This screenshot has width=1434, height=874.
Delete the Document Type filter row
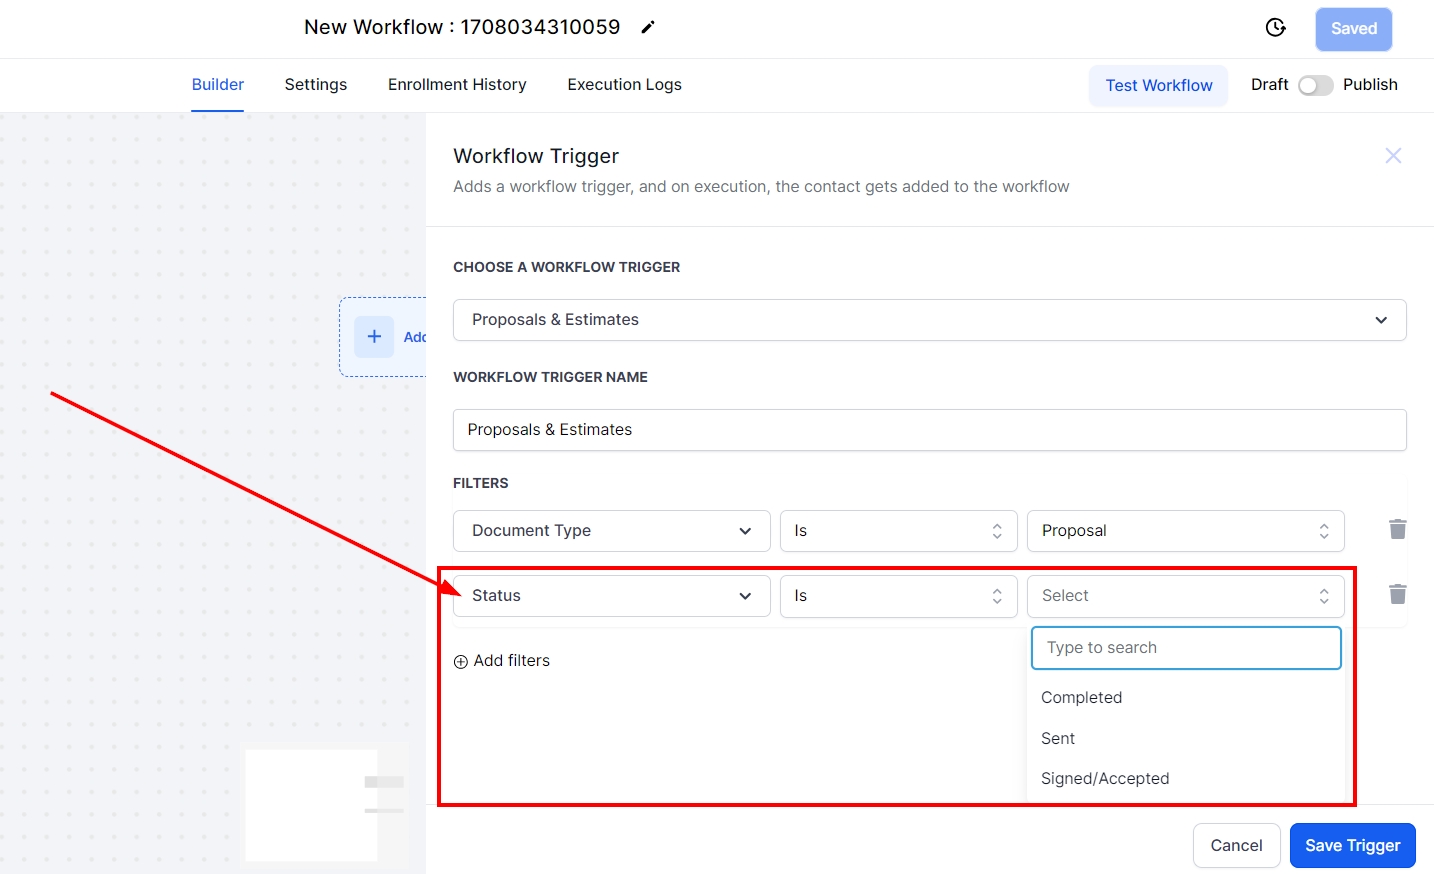tap(1397, 529)
